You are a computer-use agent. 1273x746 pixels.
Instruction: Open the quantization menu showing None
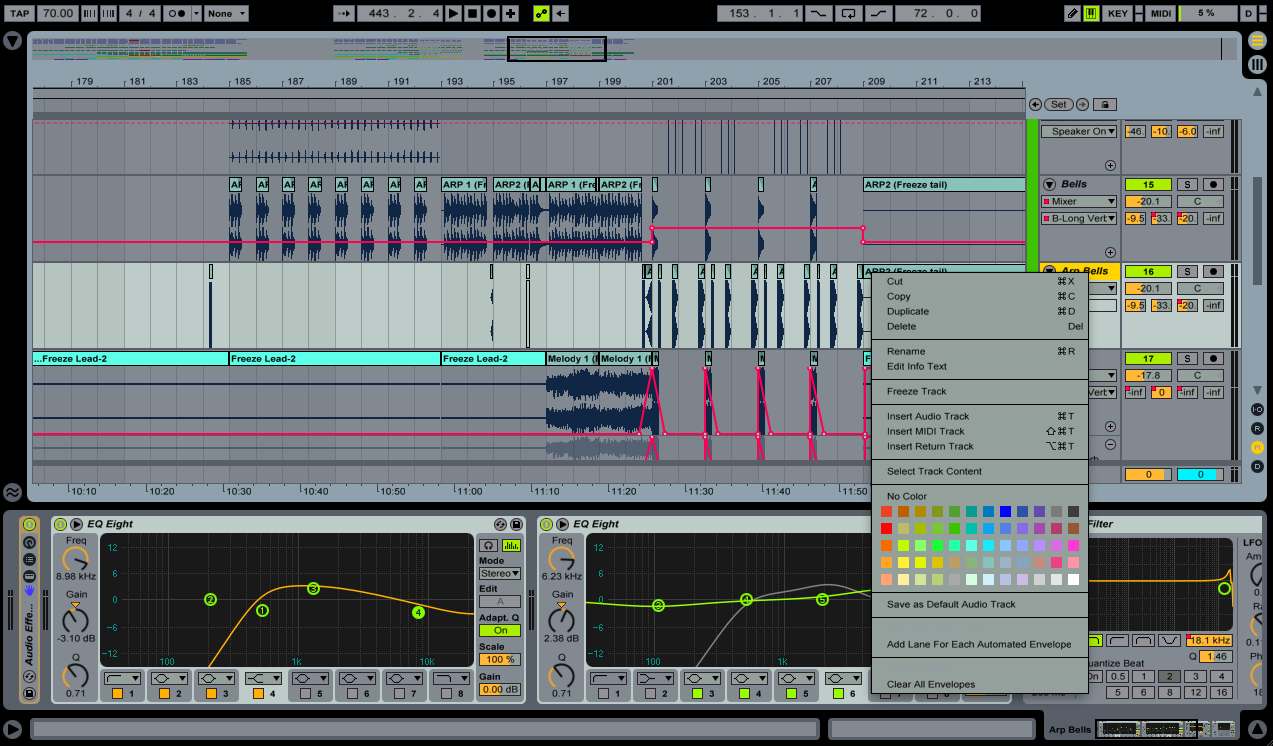[x=227, y=13]
